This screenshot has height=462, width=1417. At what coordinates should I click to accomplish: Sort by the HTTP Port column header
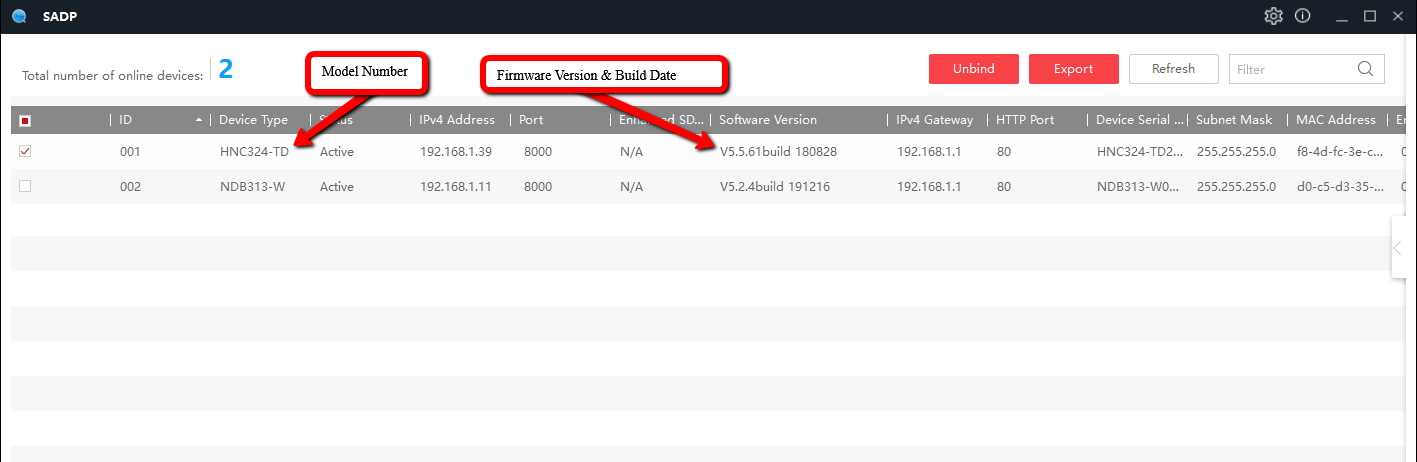pos(1025,120)
